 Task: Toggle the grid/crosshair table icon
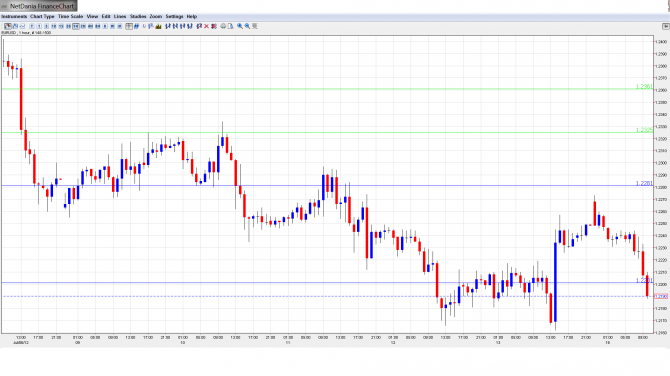(x=129, y=26)
